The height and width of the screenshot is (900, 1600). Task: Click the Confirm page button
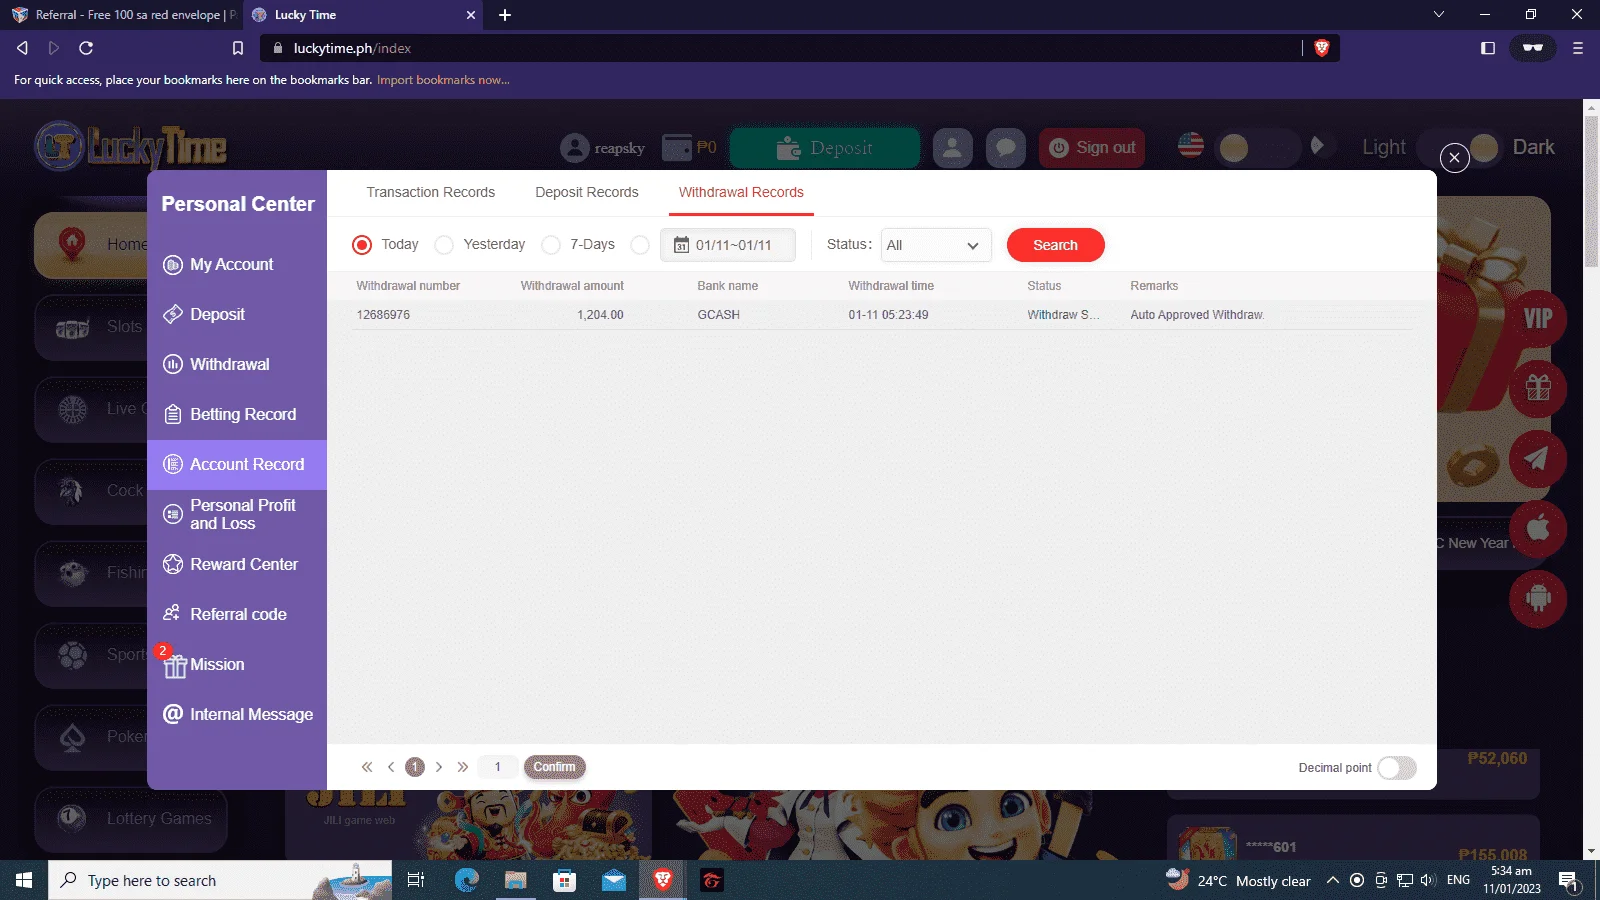[554, 767]
